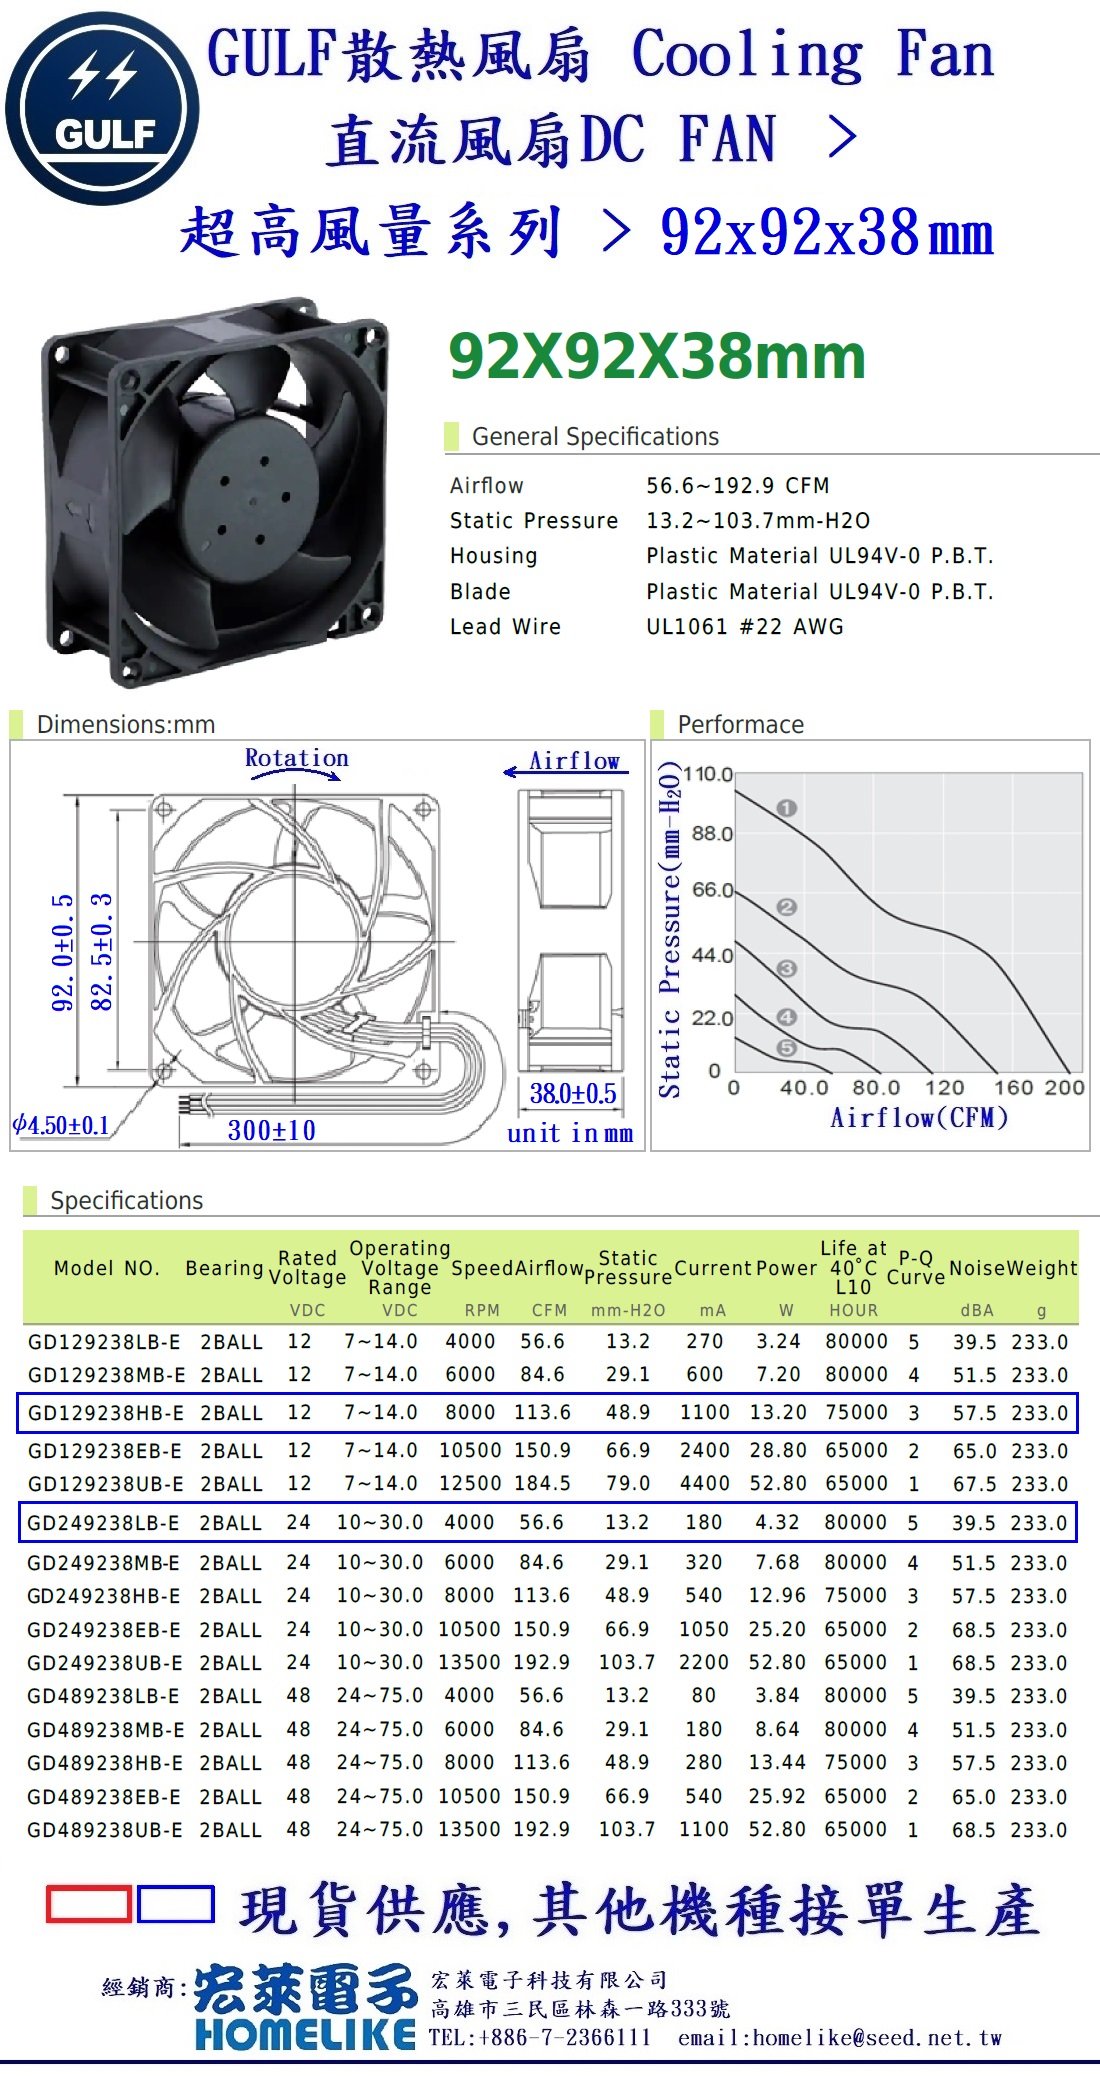Click the Current column header
Viewport: 1100px width, 2100px height.
click(x=713, y=1268)
